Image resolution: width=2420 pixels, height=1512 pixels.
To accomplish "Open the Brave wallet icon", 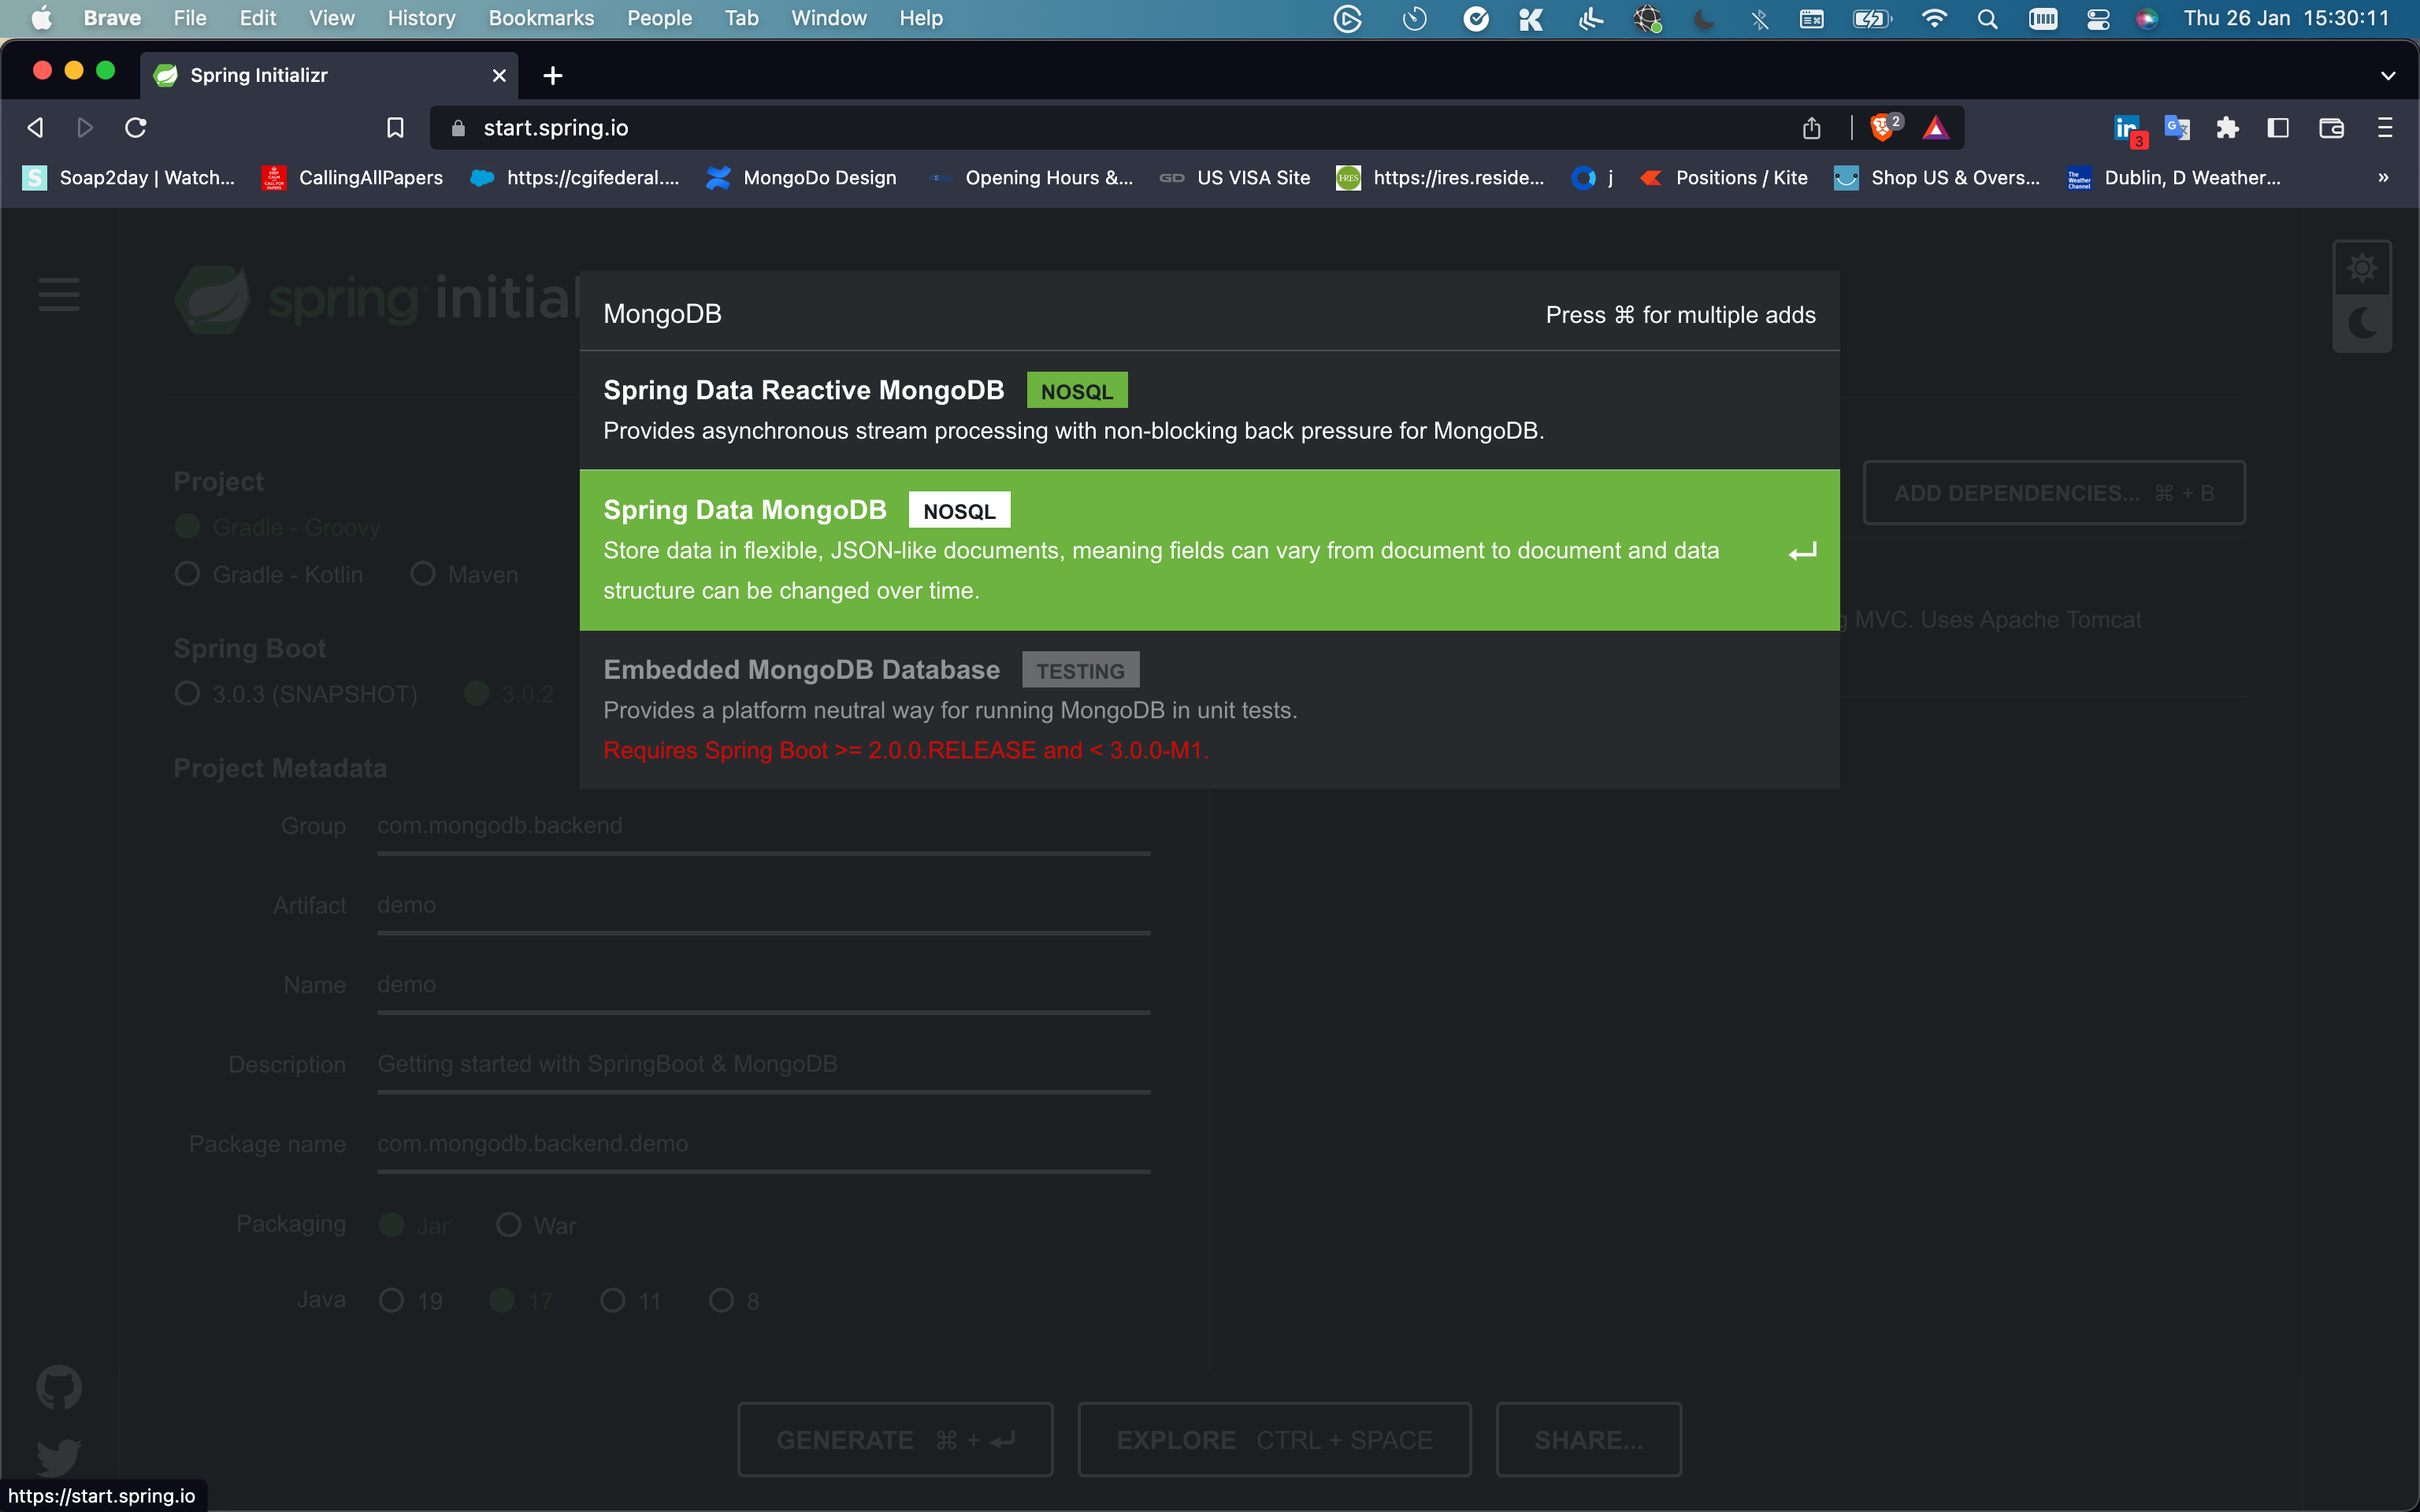I will [x=2331, y=128].
